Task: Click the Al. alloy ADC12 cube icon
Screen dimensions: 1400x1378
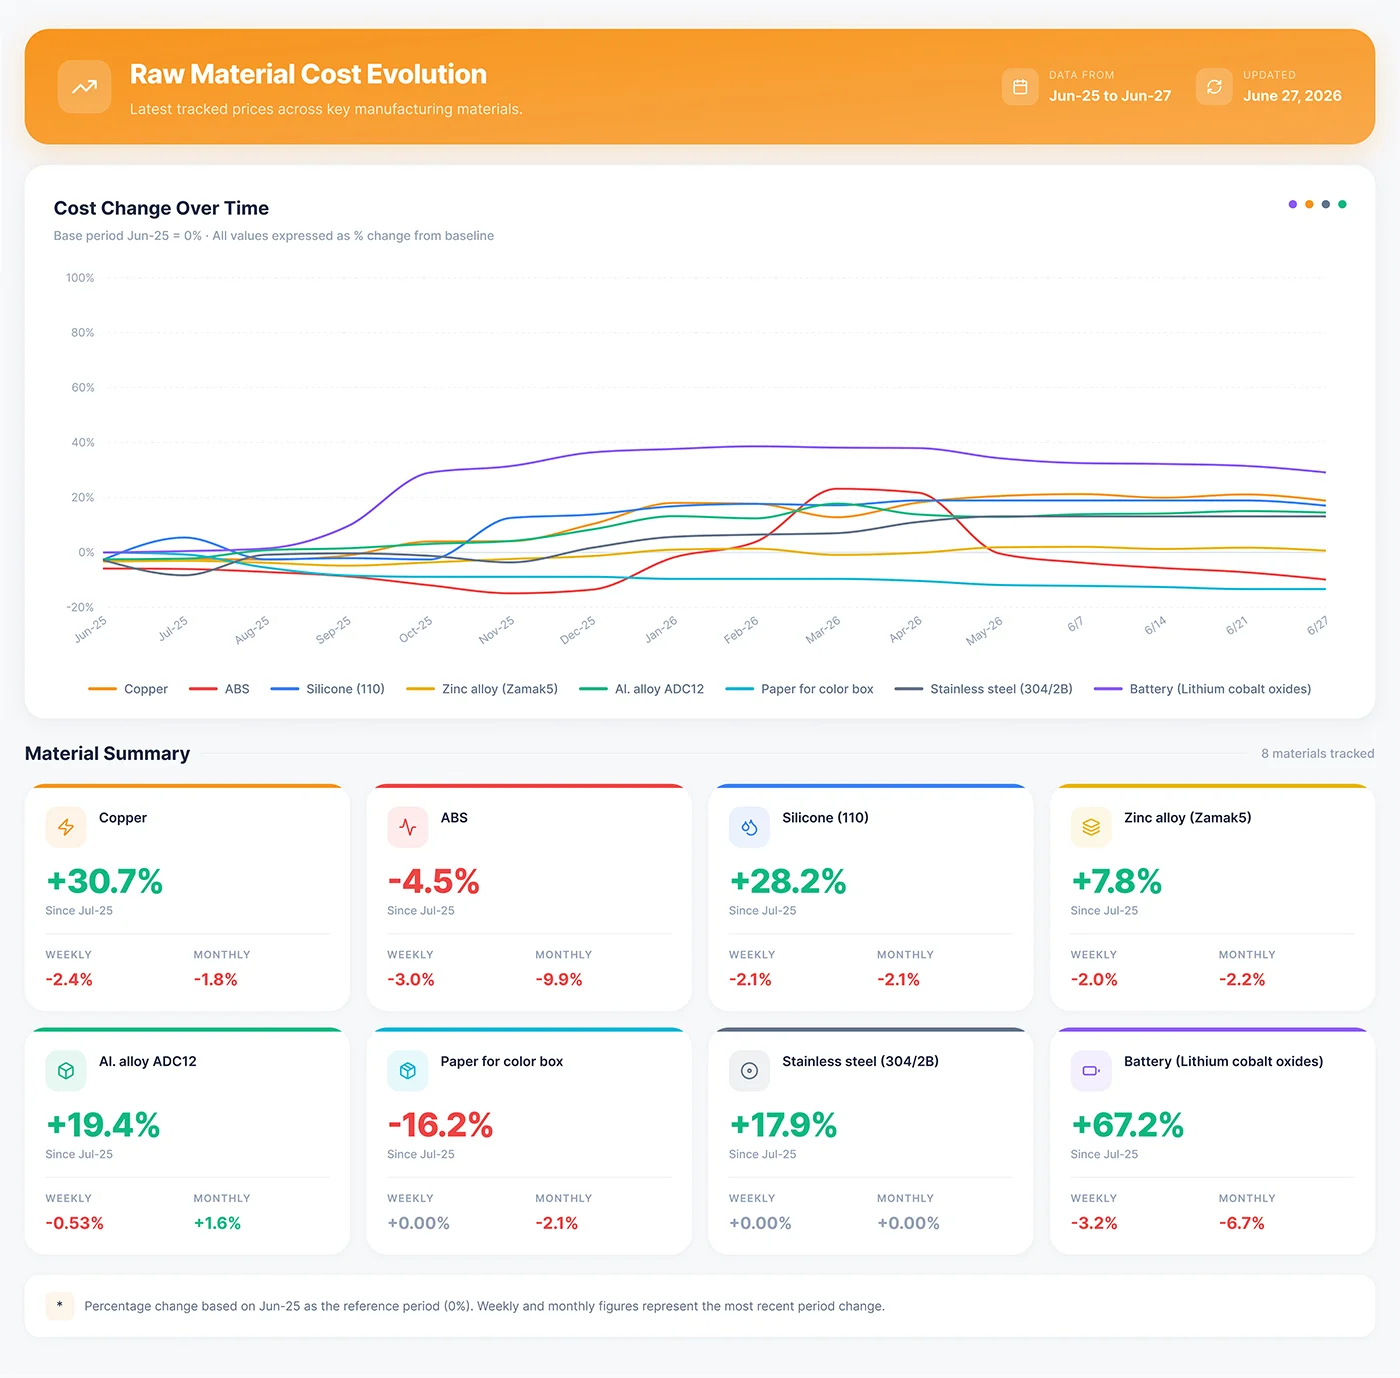Action: (66, 1071)
